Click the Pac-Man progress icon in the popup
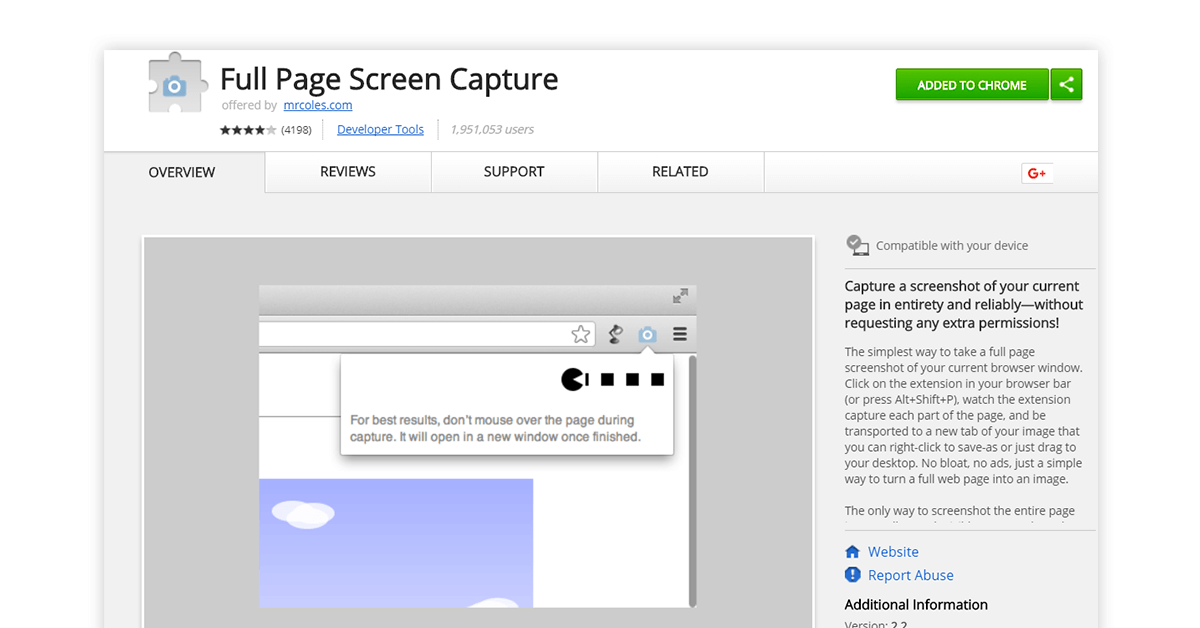This screenshot has height=628, width=1200. 574,379
